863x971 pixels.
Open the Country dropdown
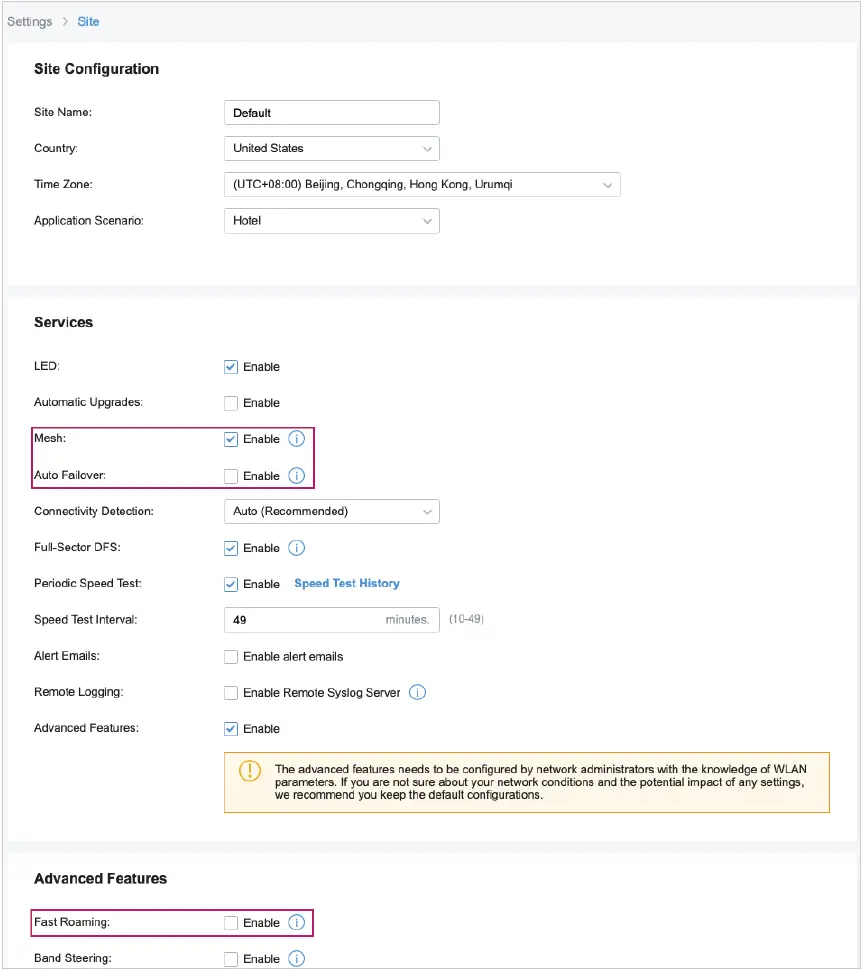[331, 148]
